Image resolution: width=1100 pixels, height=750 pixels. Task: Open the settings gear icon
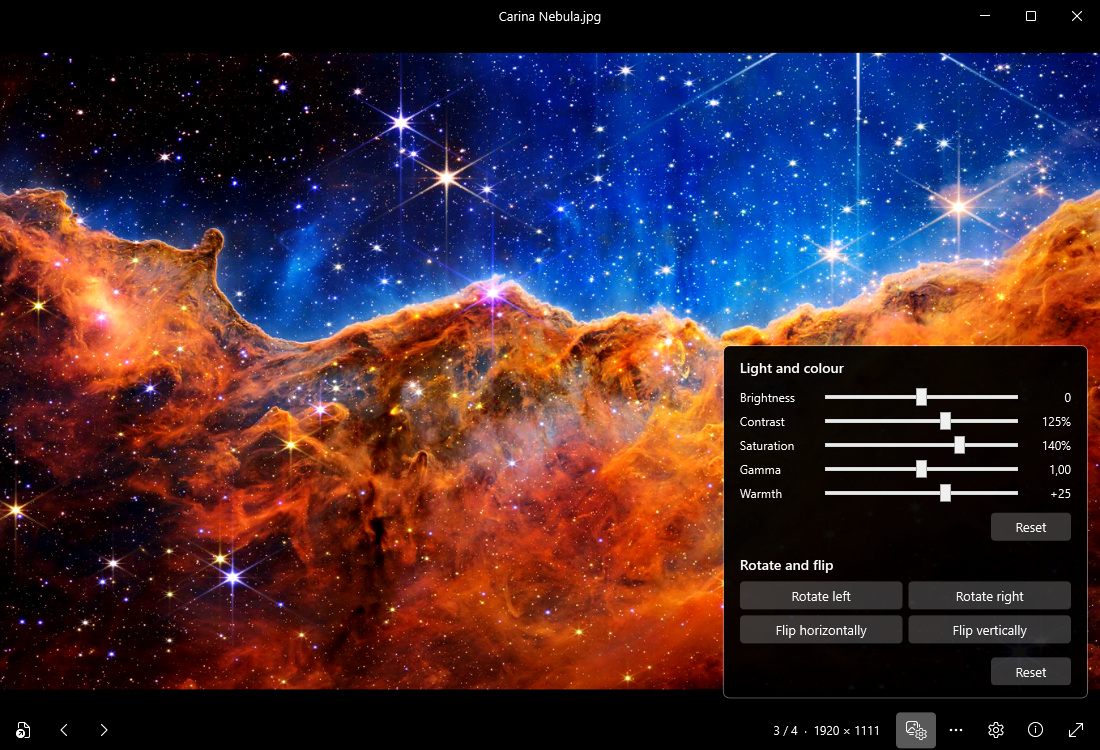tap(995, 730)
